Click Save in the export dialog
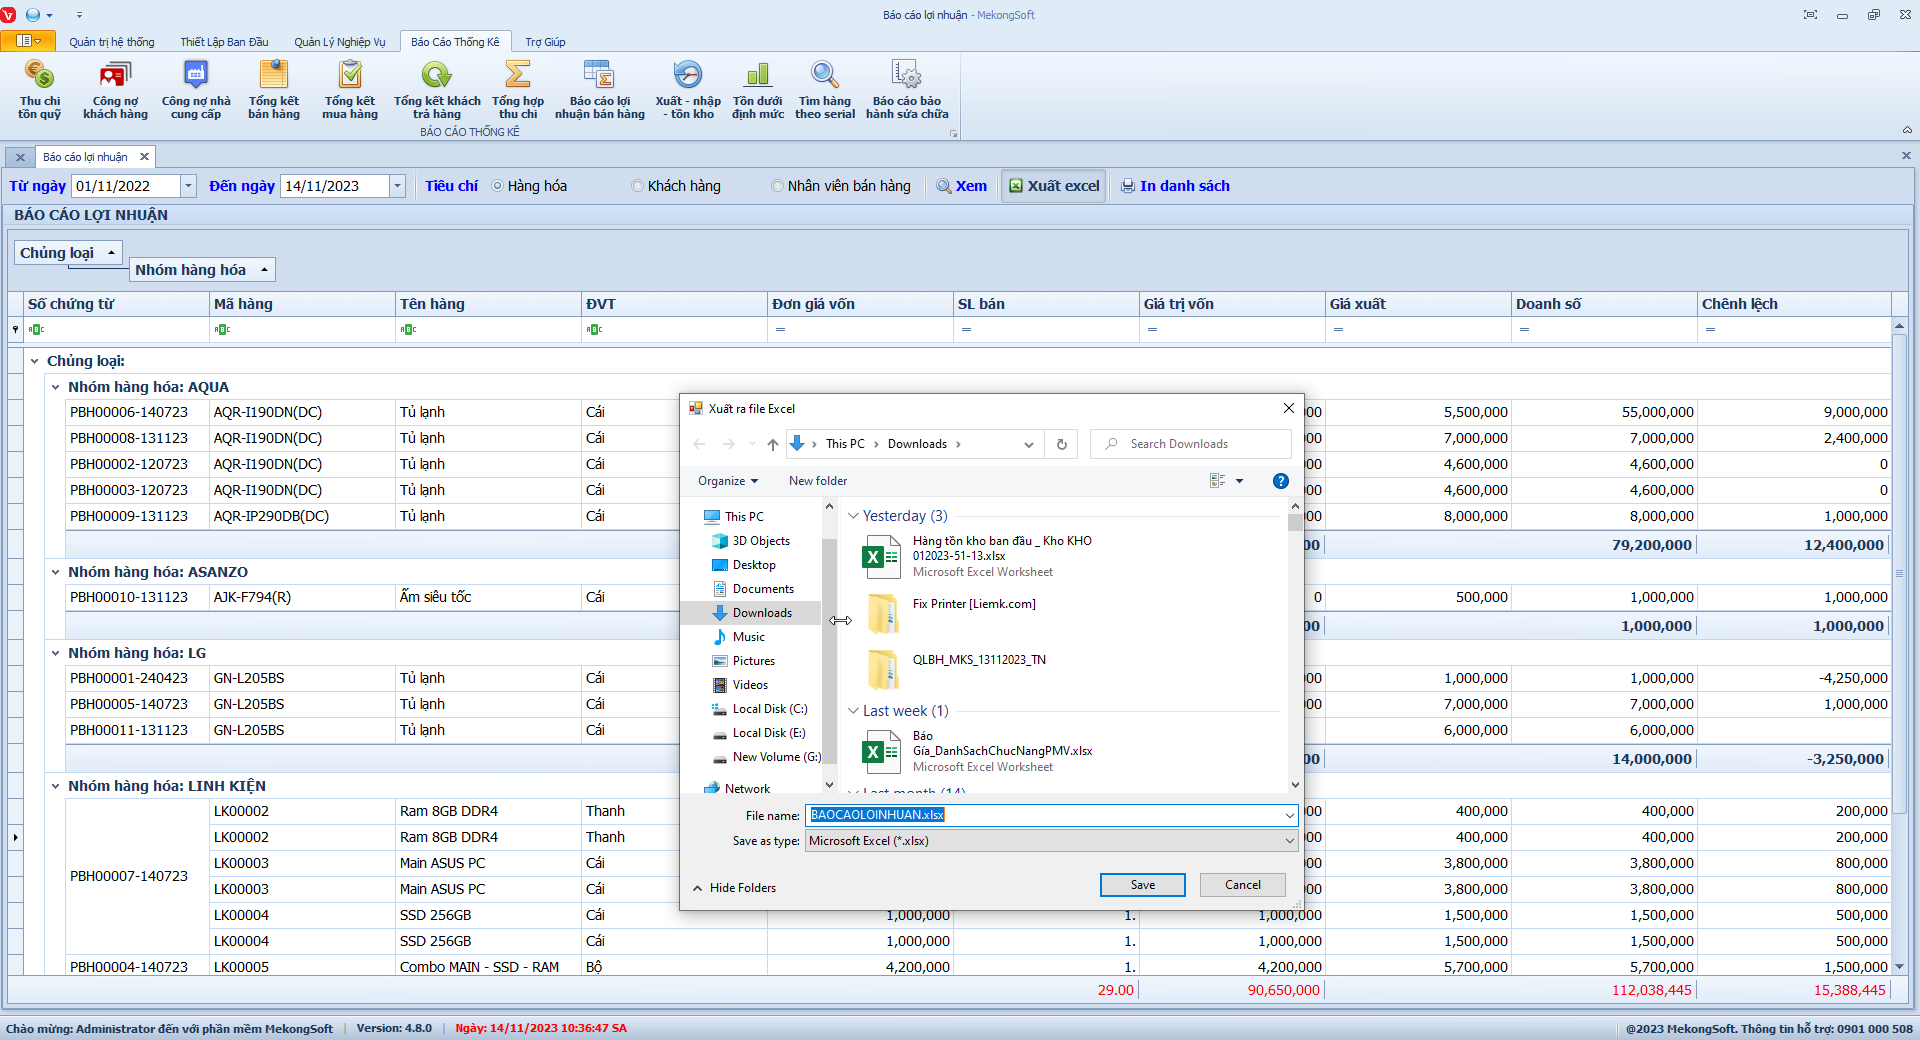Screen dimensions: 1920x1040 pyautogui.click(x=1142, y=885)
